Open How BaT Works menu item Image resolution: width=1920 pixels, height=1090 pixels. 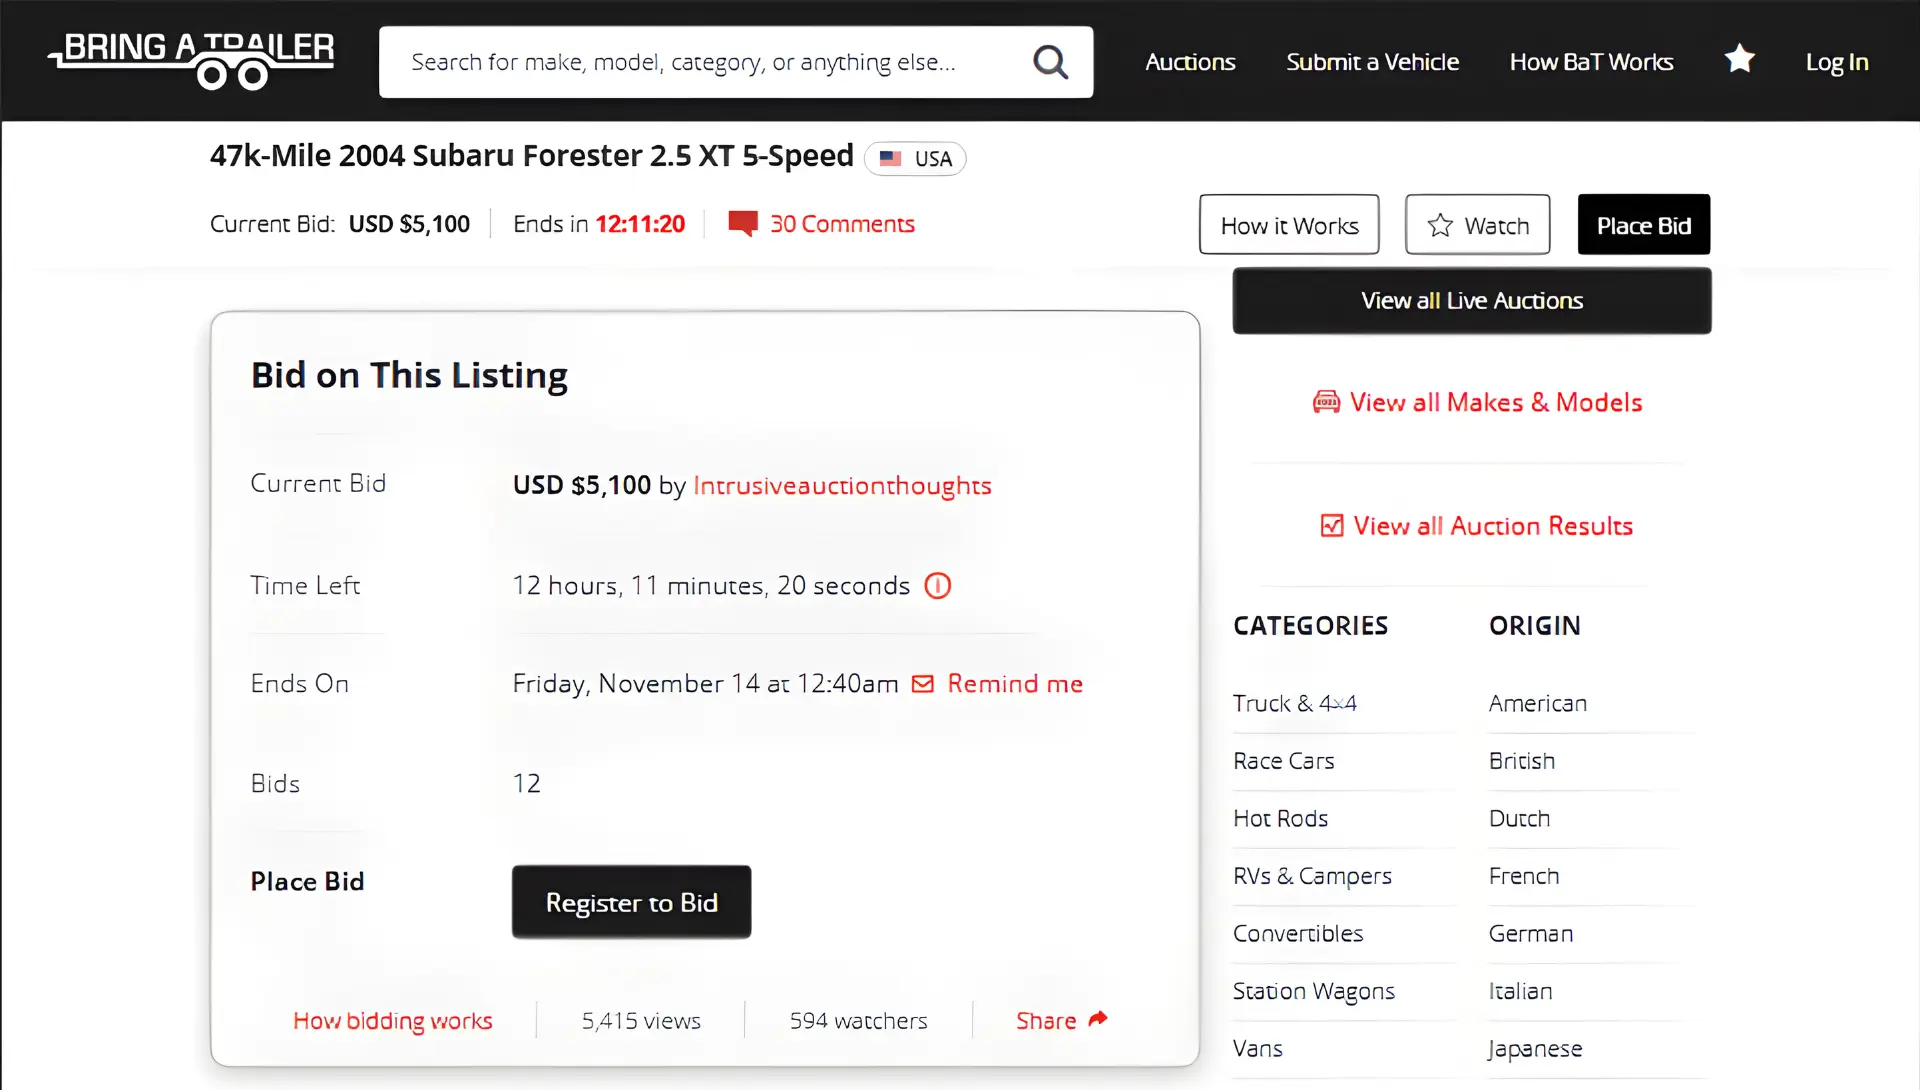tap(1591, 62)
